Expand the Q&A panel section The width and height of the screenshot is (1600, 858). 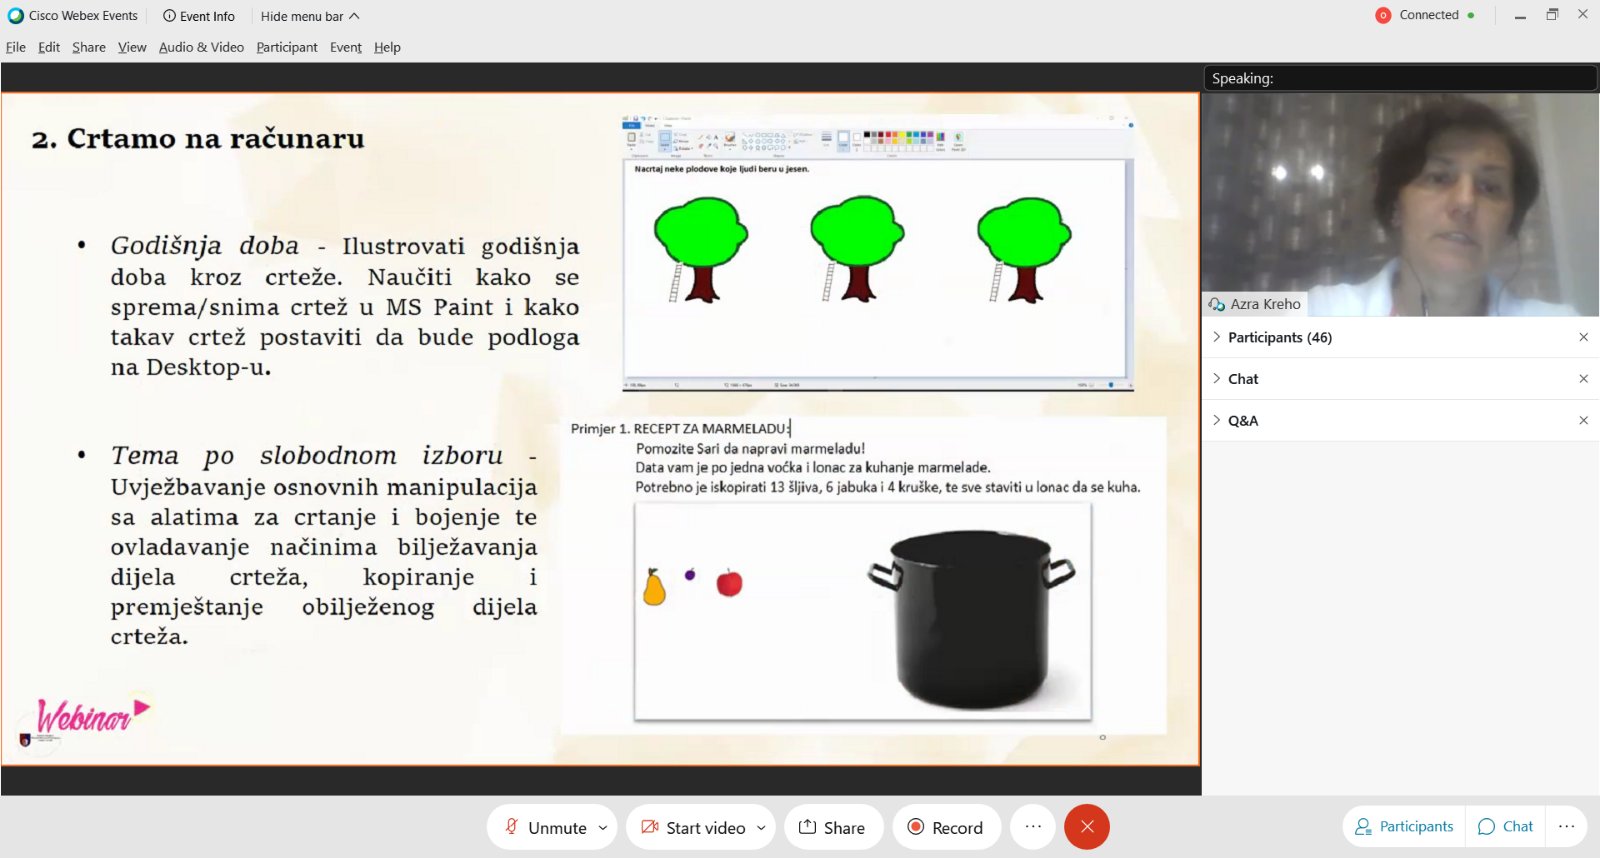coord(1243,421)
